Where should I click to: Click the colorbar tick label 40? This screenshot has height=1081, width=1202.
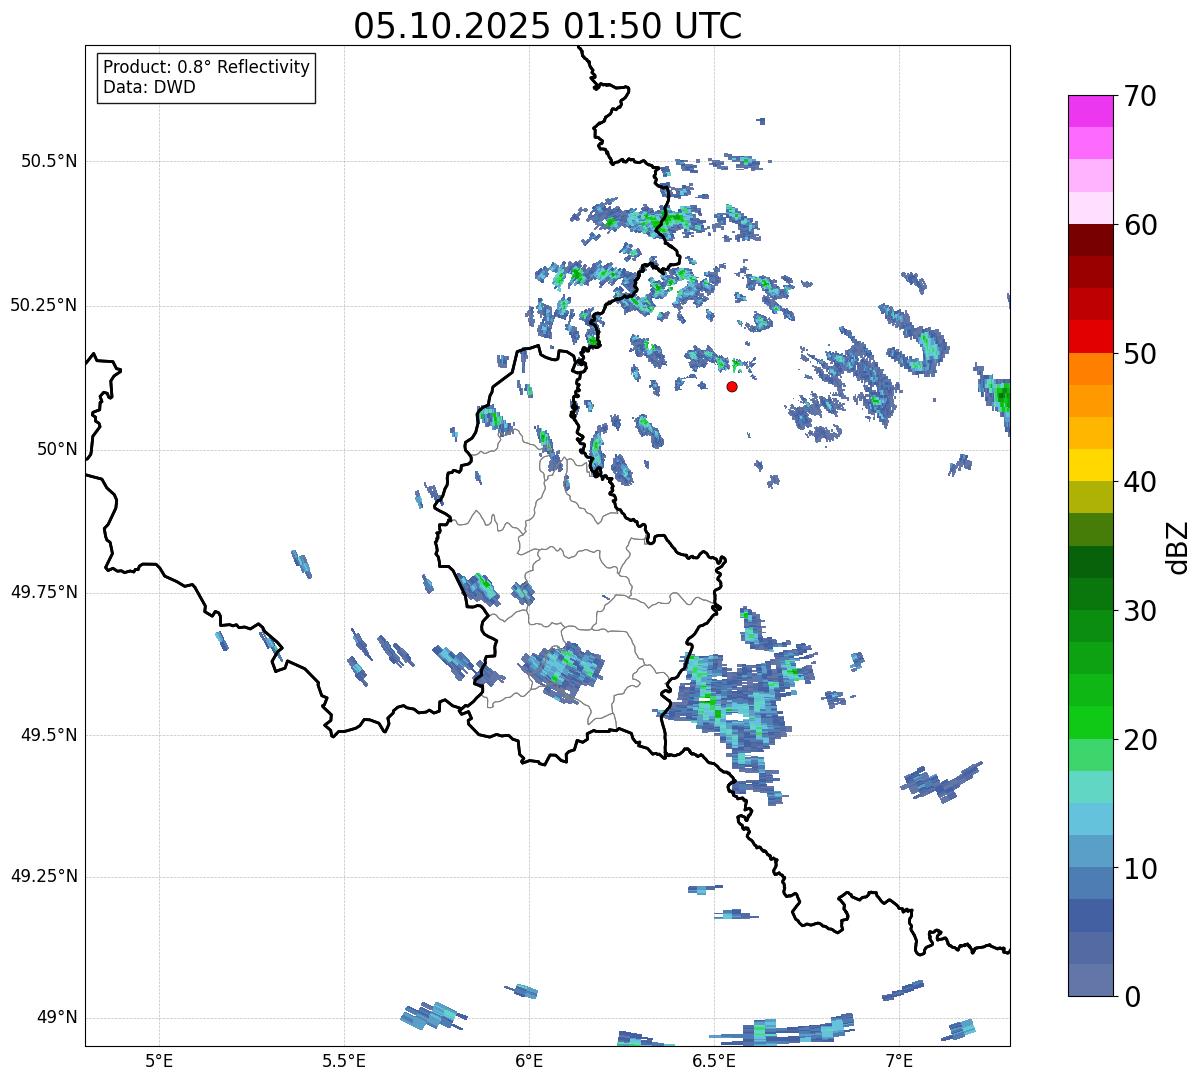click(1140, 482)
